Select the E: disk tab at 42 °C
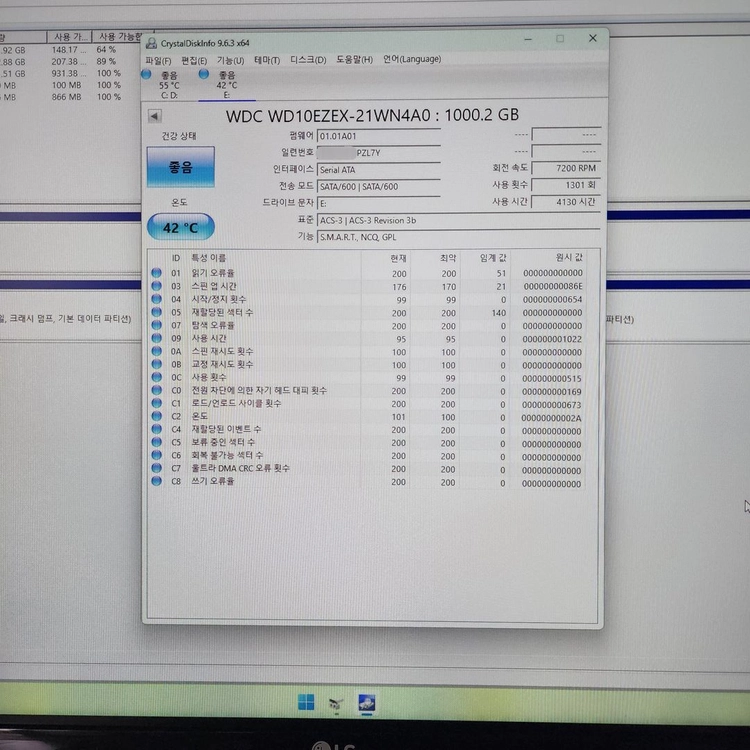Screen dimensions: 750x750 (x=226, y=84)
